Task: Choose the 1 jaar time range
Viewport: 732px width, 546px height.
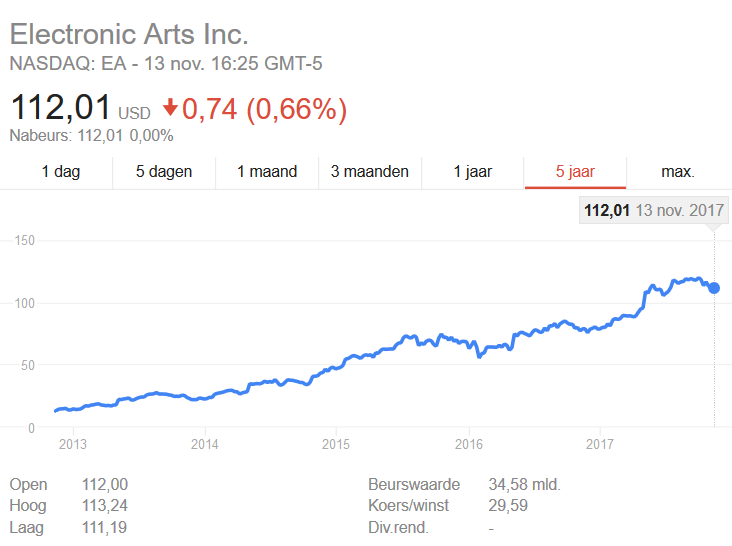Action: coord(473,171)
